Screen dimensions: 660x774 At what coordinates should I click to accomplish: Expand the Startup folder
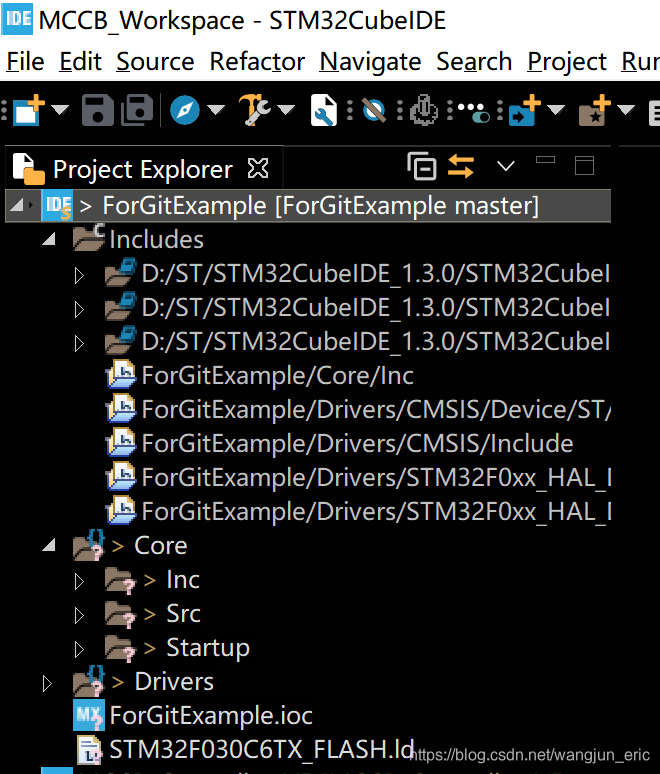[x=79, y=650]
